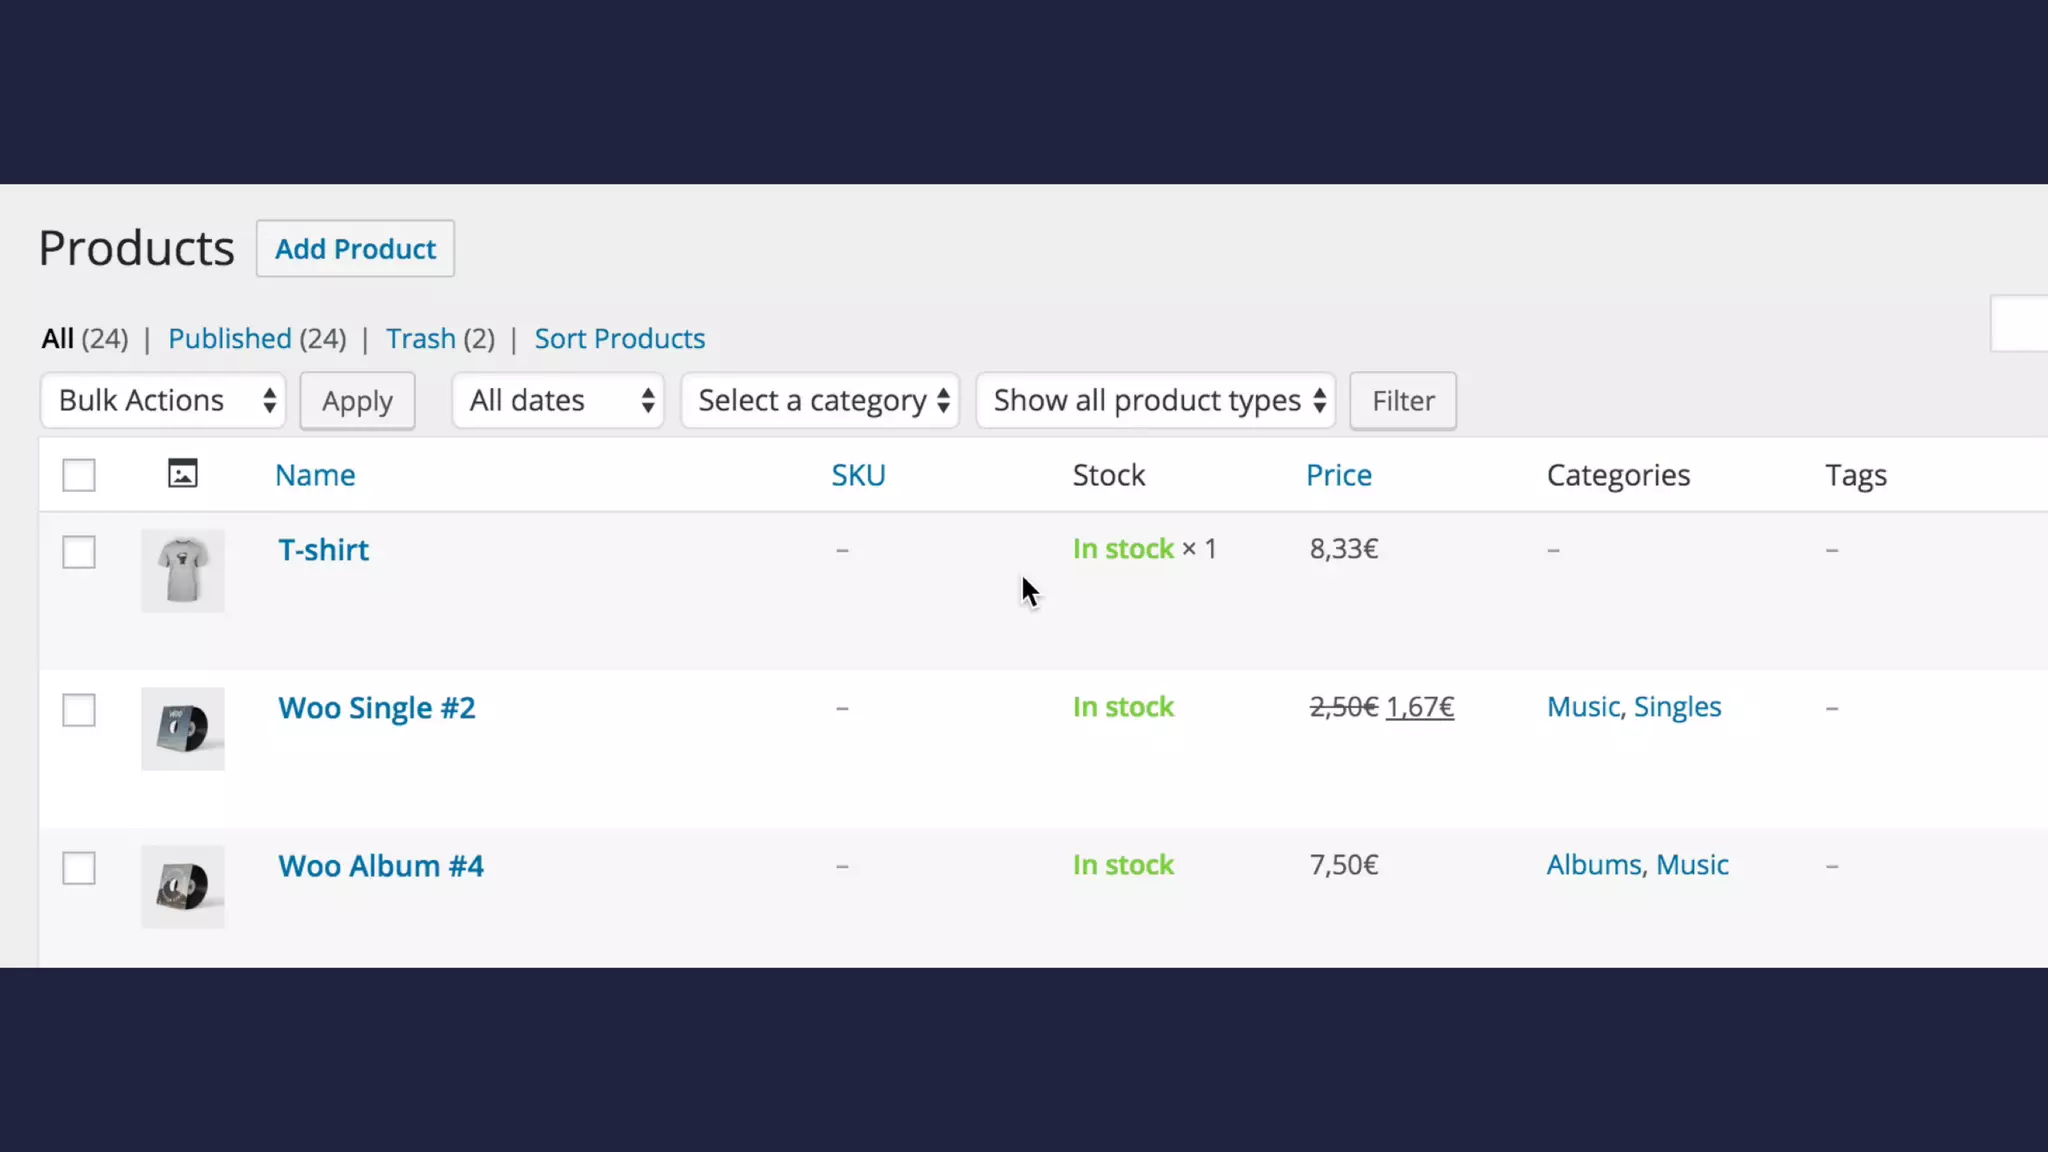The width and height of the screenshot is (2048, 1152).
Task: Open the Woo Single #2 thumbnail
Action: [x=182, y=729]
